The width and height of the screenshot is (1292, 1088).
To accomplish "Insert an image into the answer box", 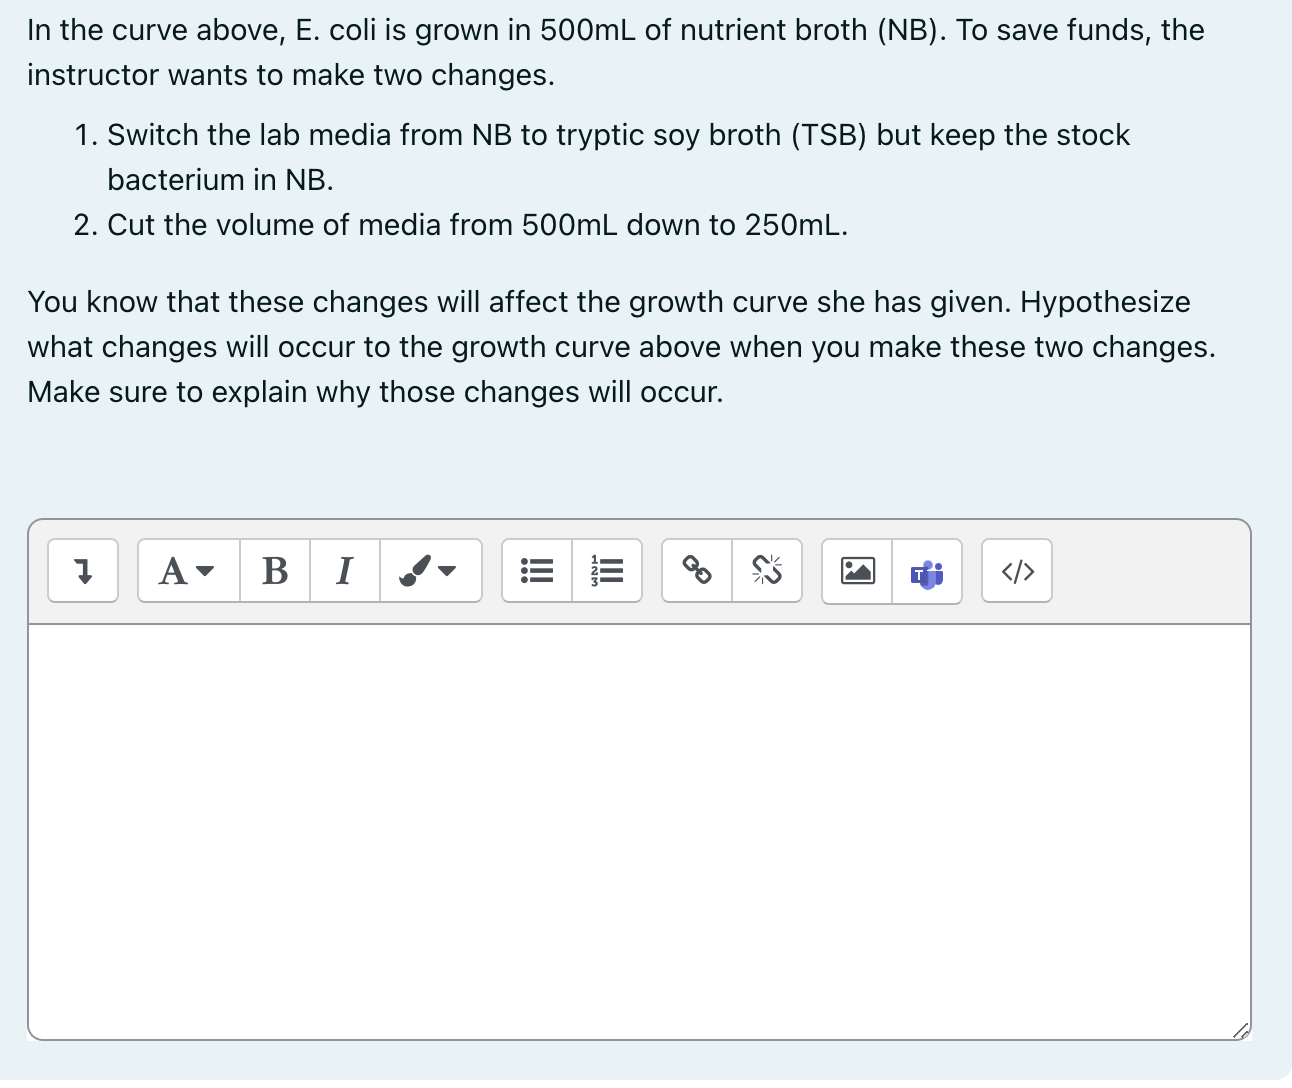I will [x=857, y=571].
